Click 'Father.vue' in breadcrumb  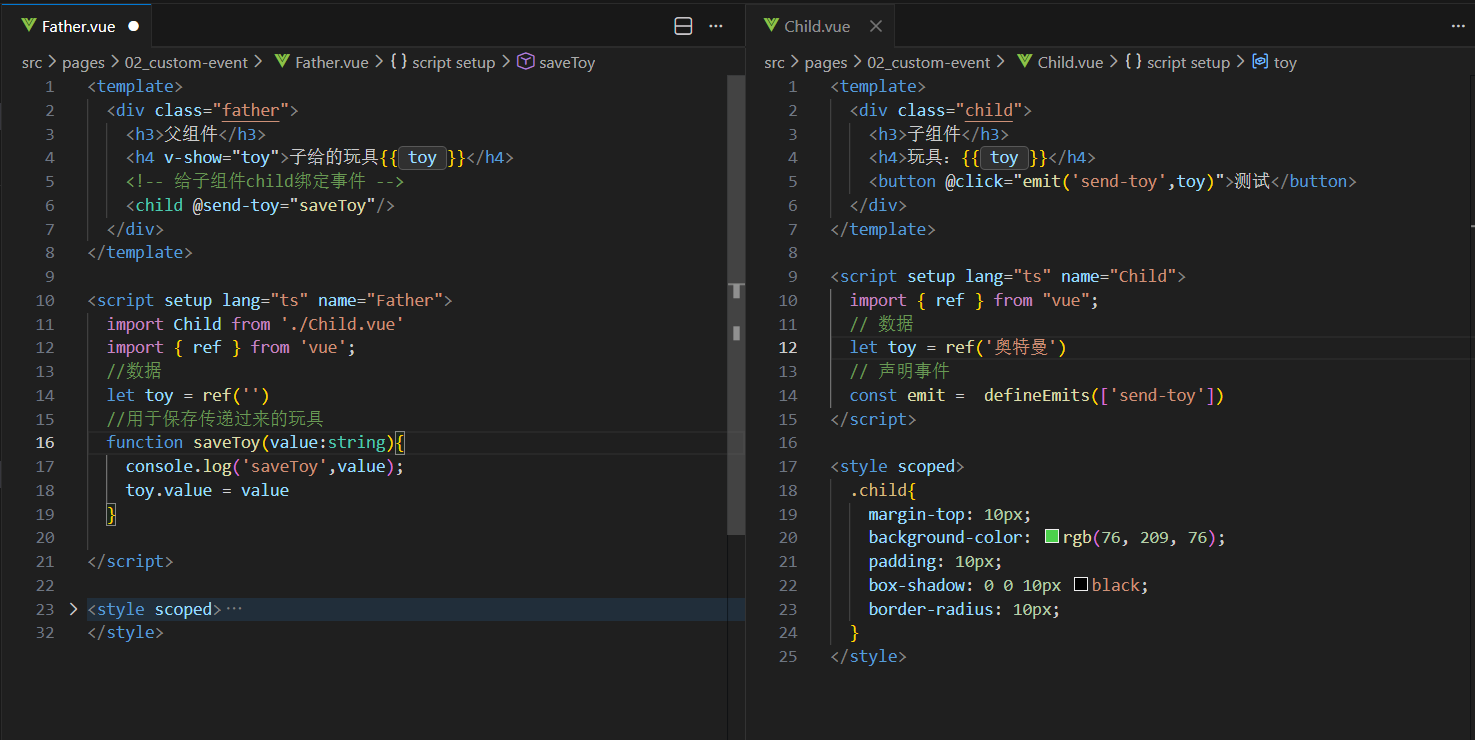332,62
